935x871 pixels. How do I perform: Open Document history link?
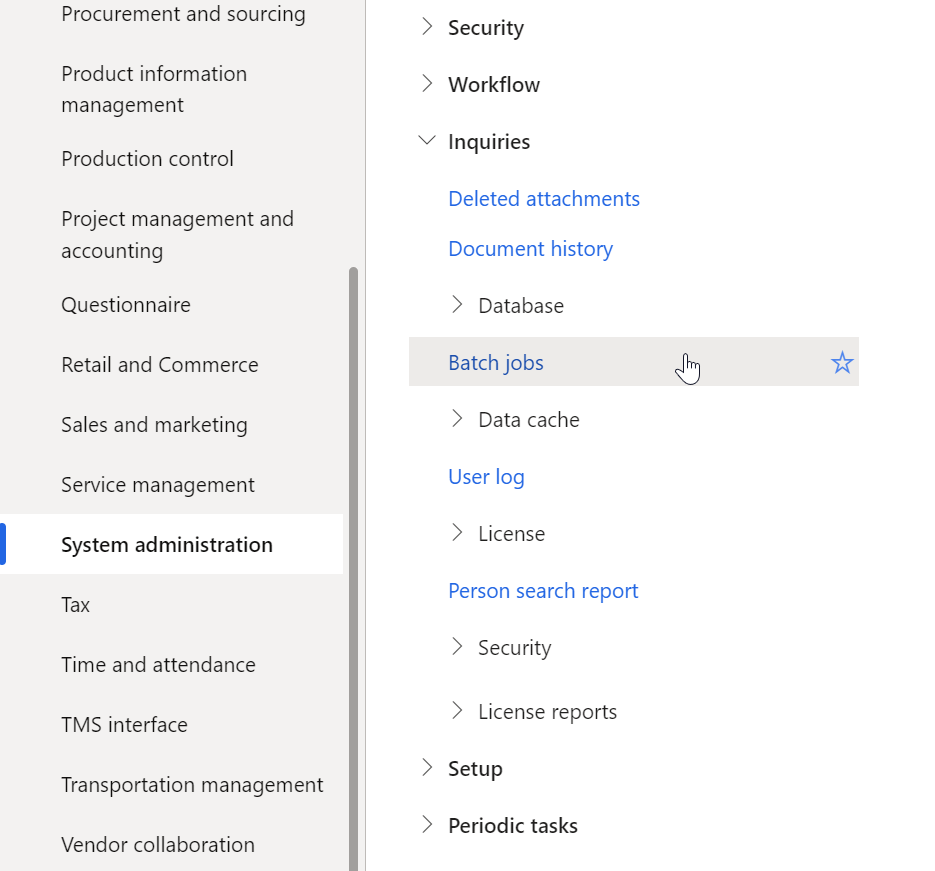coord(530,249)
